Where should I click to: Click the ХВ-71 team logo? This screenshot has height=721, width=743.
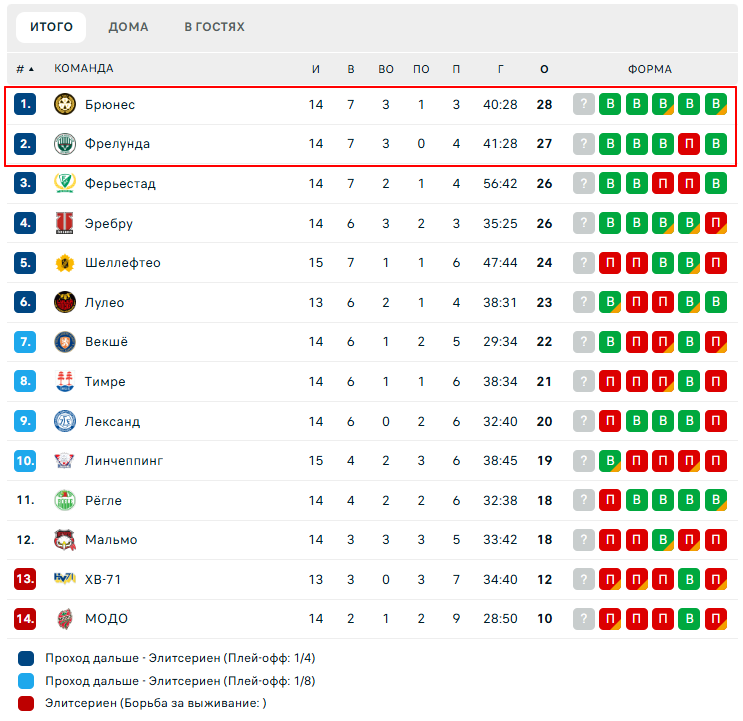tap(65, 579)
